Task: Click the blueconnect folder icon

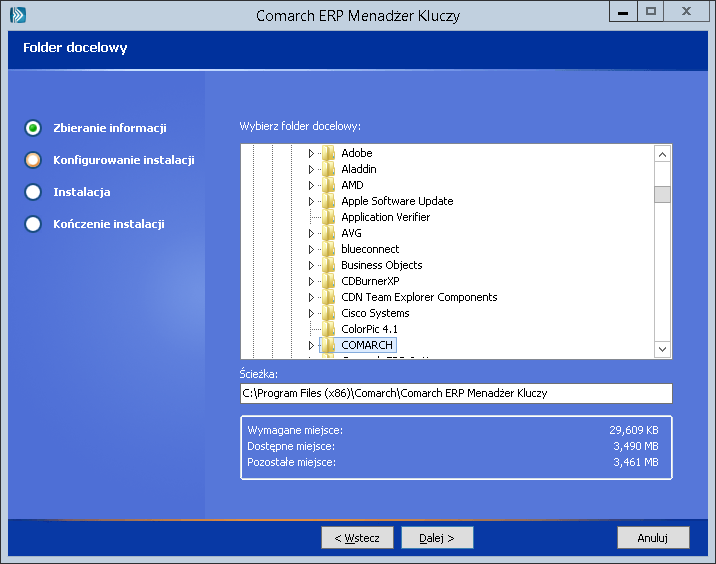Action: pyautogui.click(x=328, y=249)
